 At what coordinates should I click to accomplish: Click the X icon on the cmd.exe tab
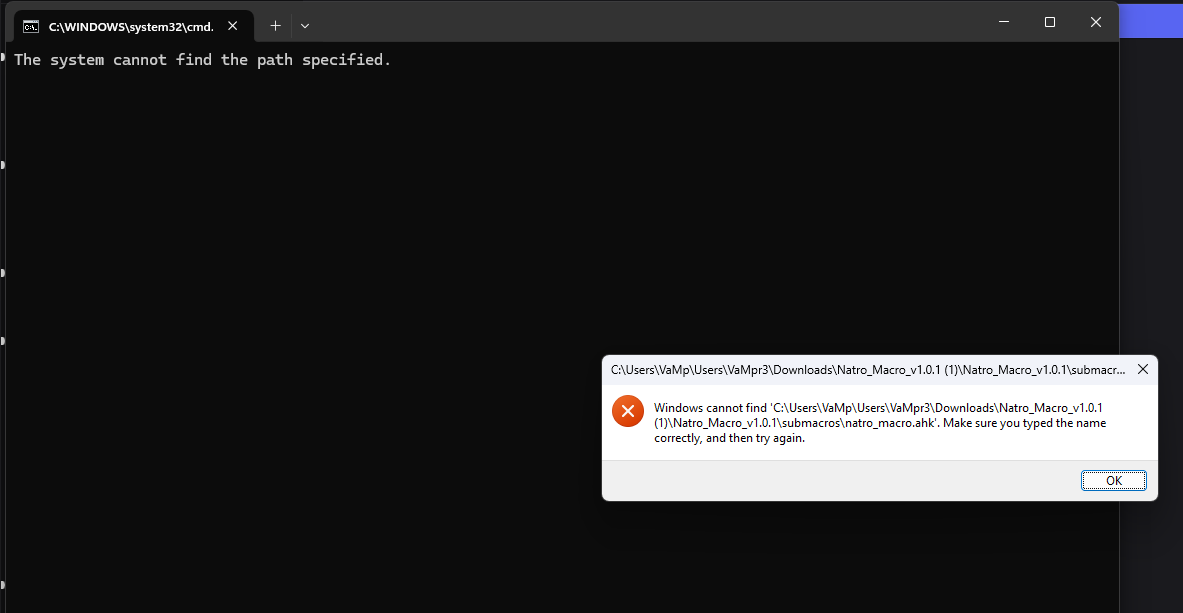[232, 26]
